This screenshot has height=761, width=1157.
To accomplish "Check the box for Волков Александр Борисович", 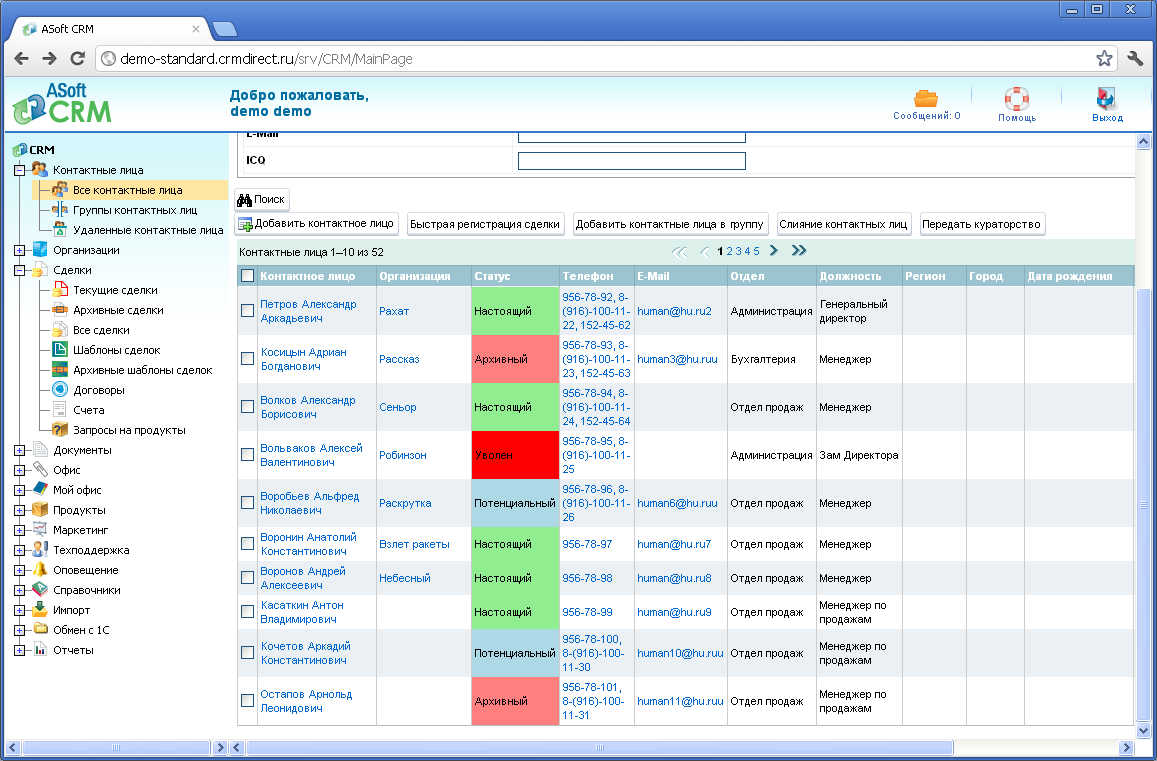I will click(x=247, y=407).
